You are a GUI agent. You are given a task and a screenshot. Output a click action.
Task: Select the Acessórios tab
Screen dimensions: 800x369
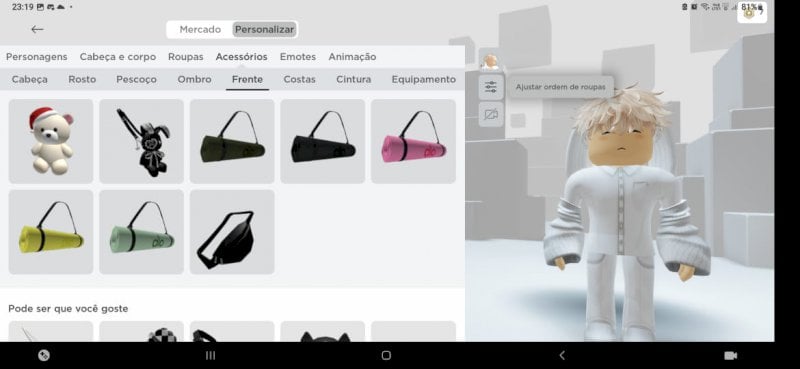coord(241,57)
